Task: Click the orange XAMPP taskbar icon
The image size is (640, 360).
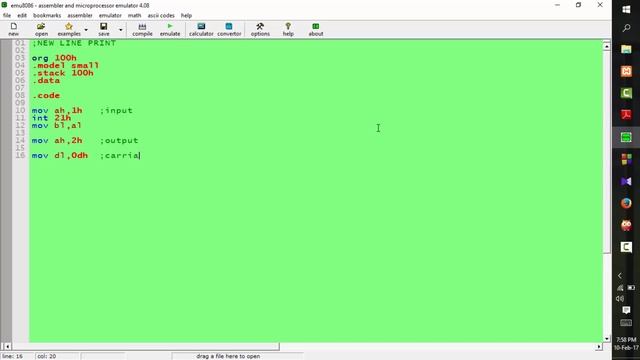Action: pyautogui.click(x=626, y=71)
